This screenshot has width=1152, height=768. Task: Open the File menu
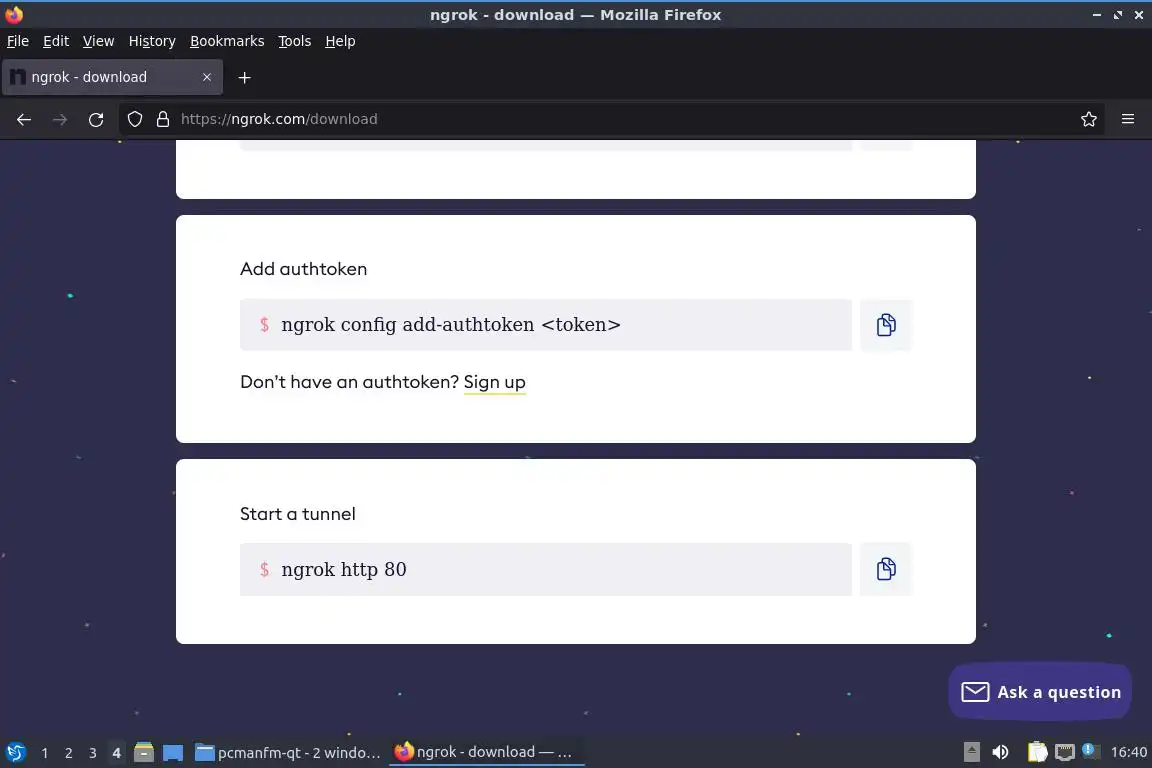18,41
